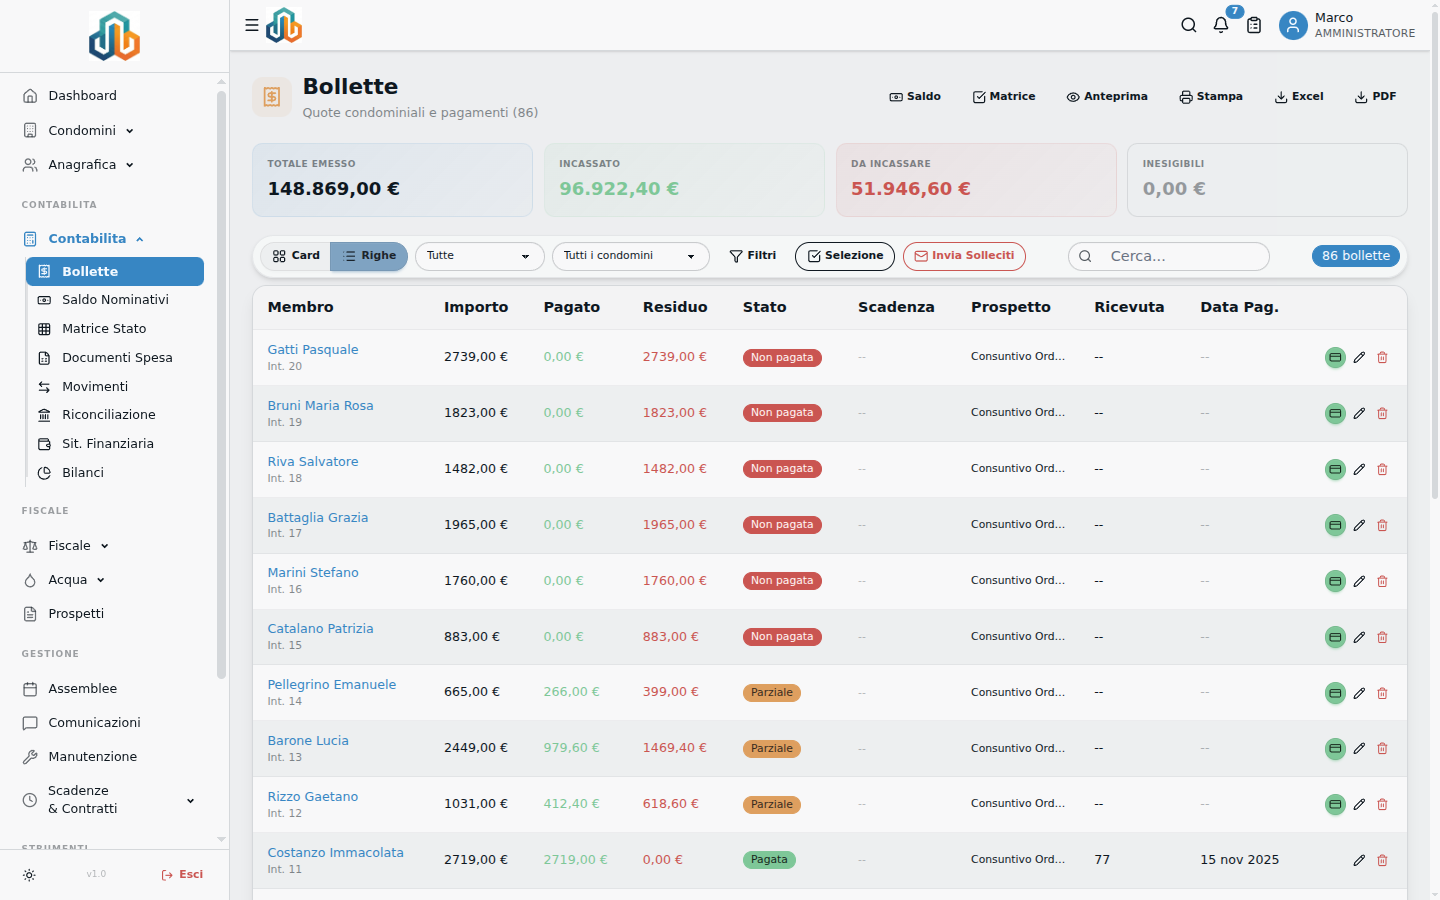Open the search icon in header

tap(1189, 25)
